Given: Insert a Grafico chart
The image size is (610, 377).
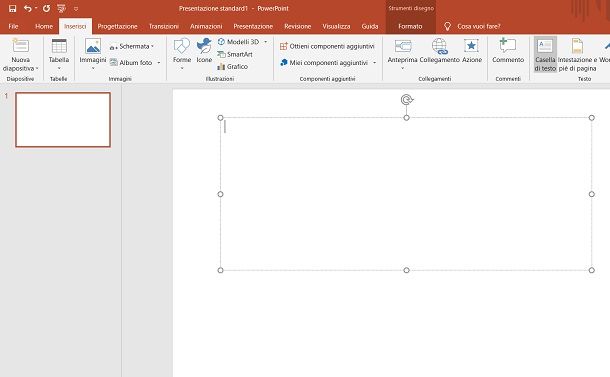Looking at the screenshot, I should click(x=233, y=67).
